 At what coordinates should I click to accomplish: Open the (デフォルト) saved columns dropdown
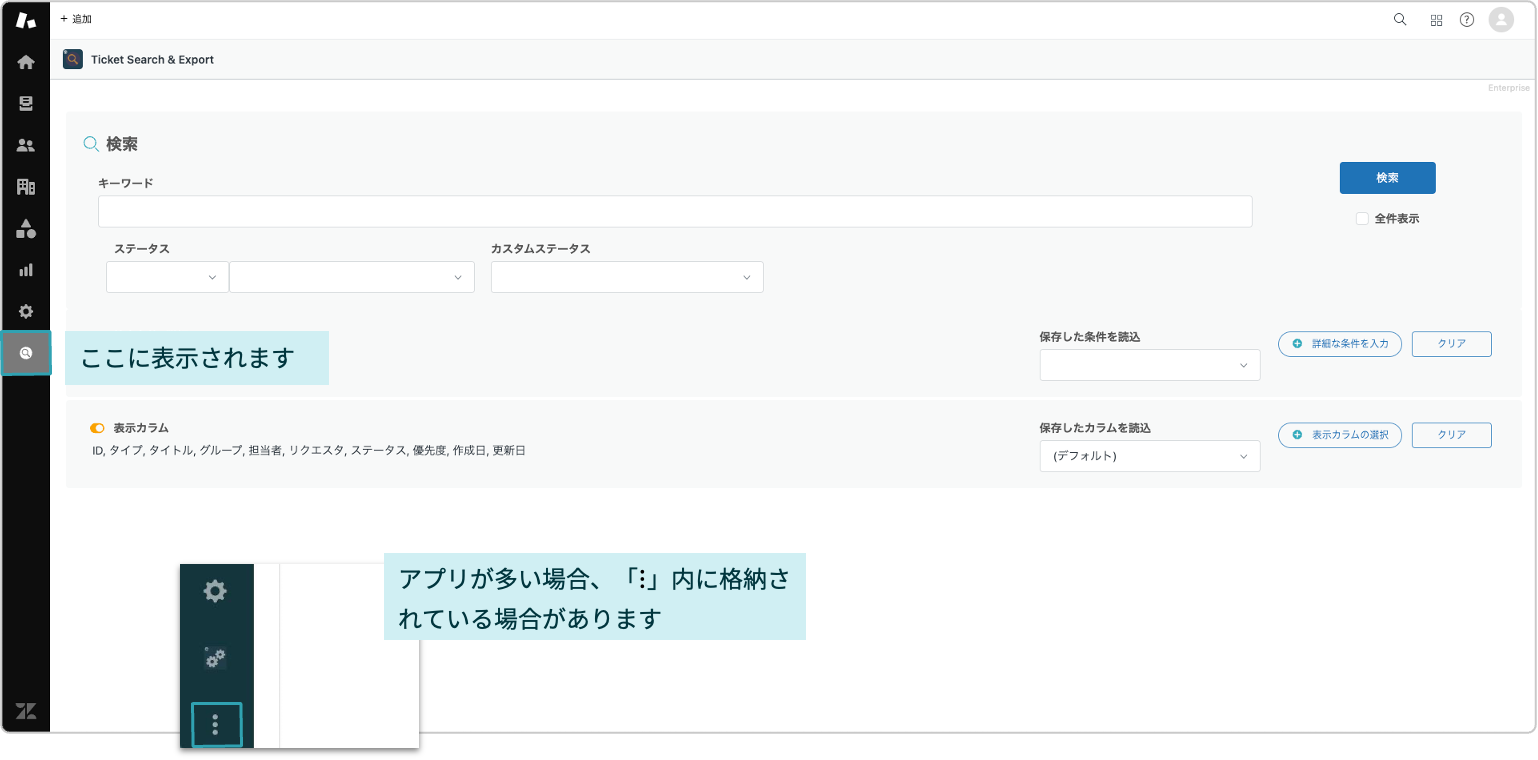pos(1150,456)
